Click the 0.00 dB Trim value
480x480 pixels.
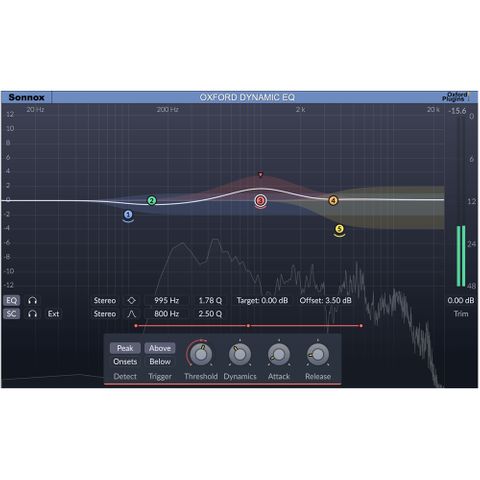click(461, 301)
